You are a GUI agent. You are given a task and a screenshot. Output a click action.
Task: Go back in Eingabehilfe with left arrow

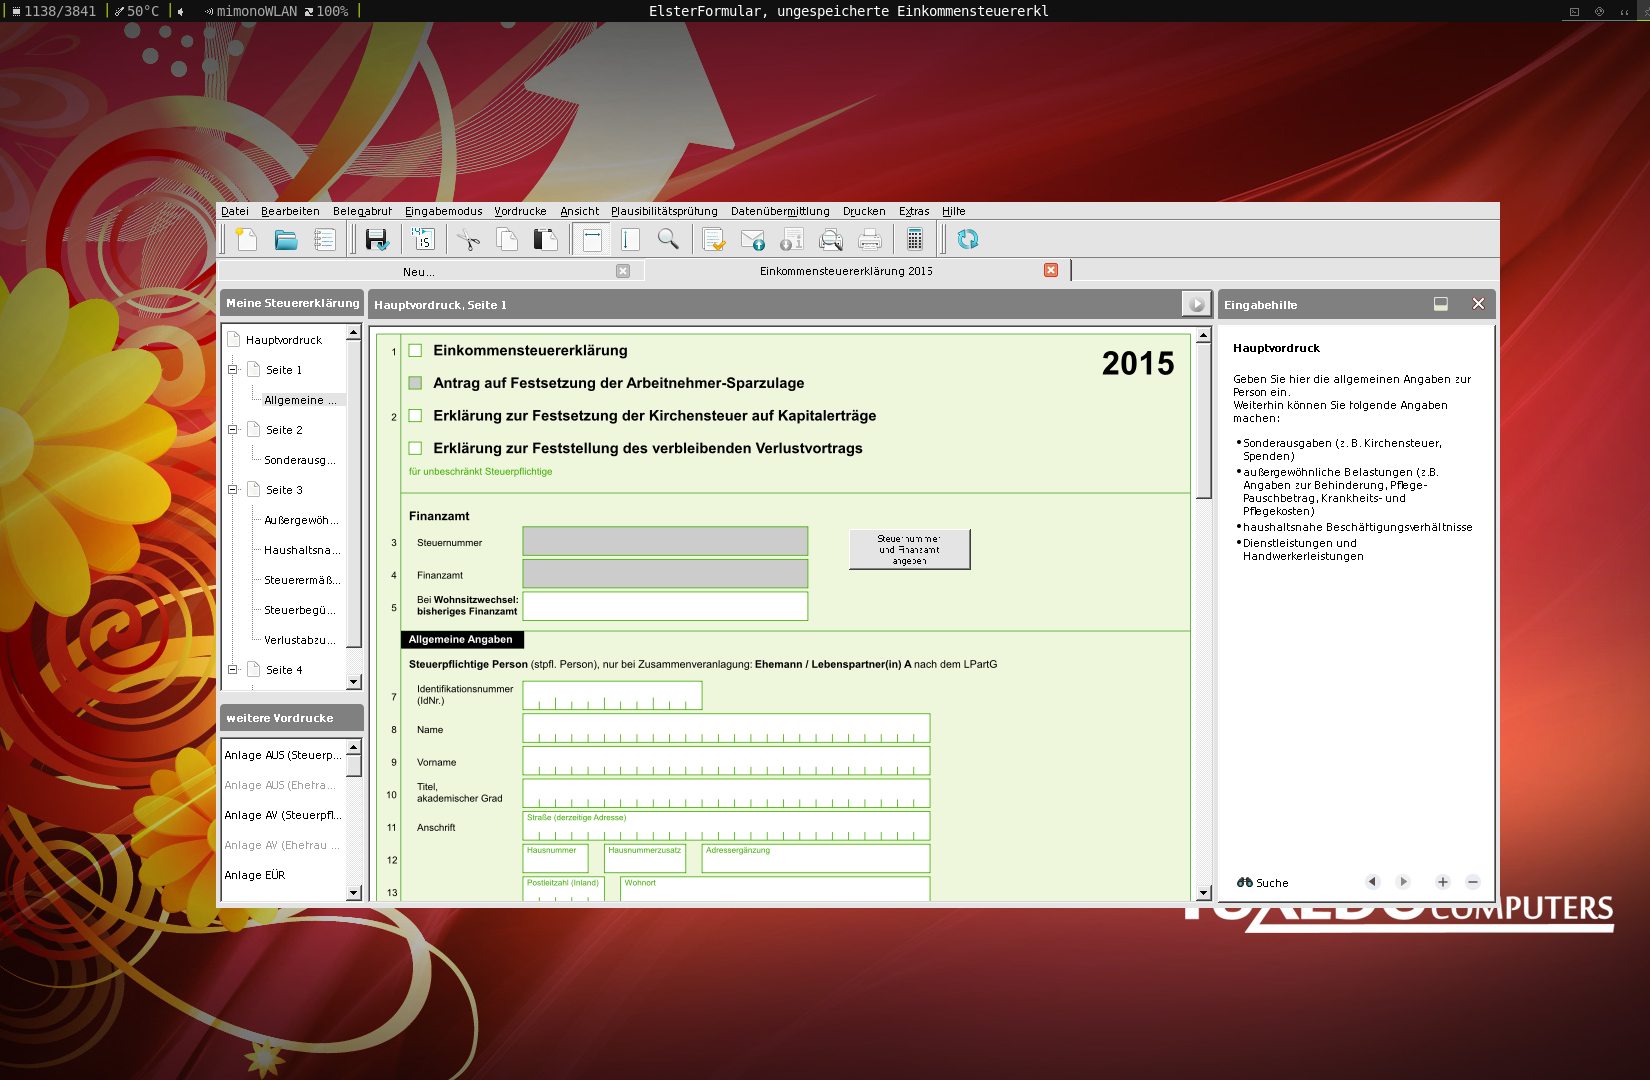(x=1372, y=882)
